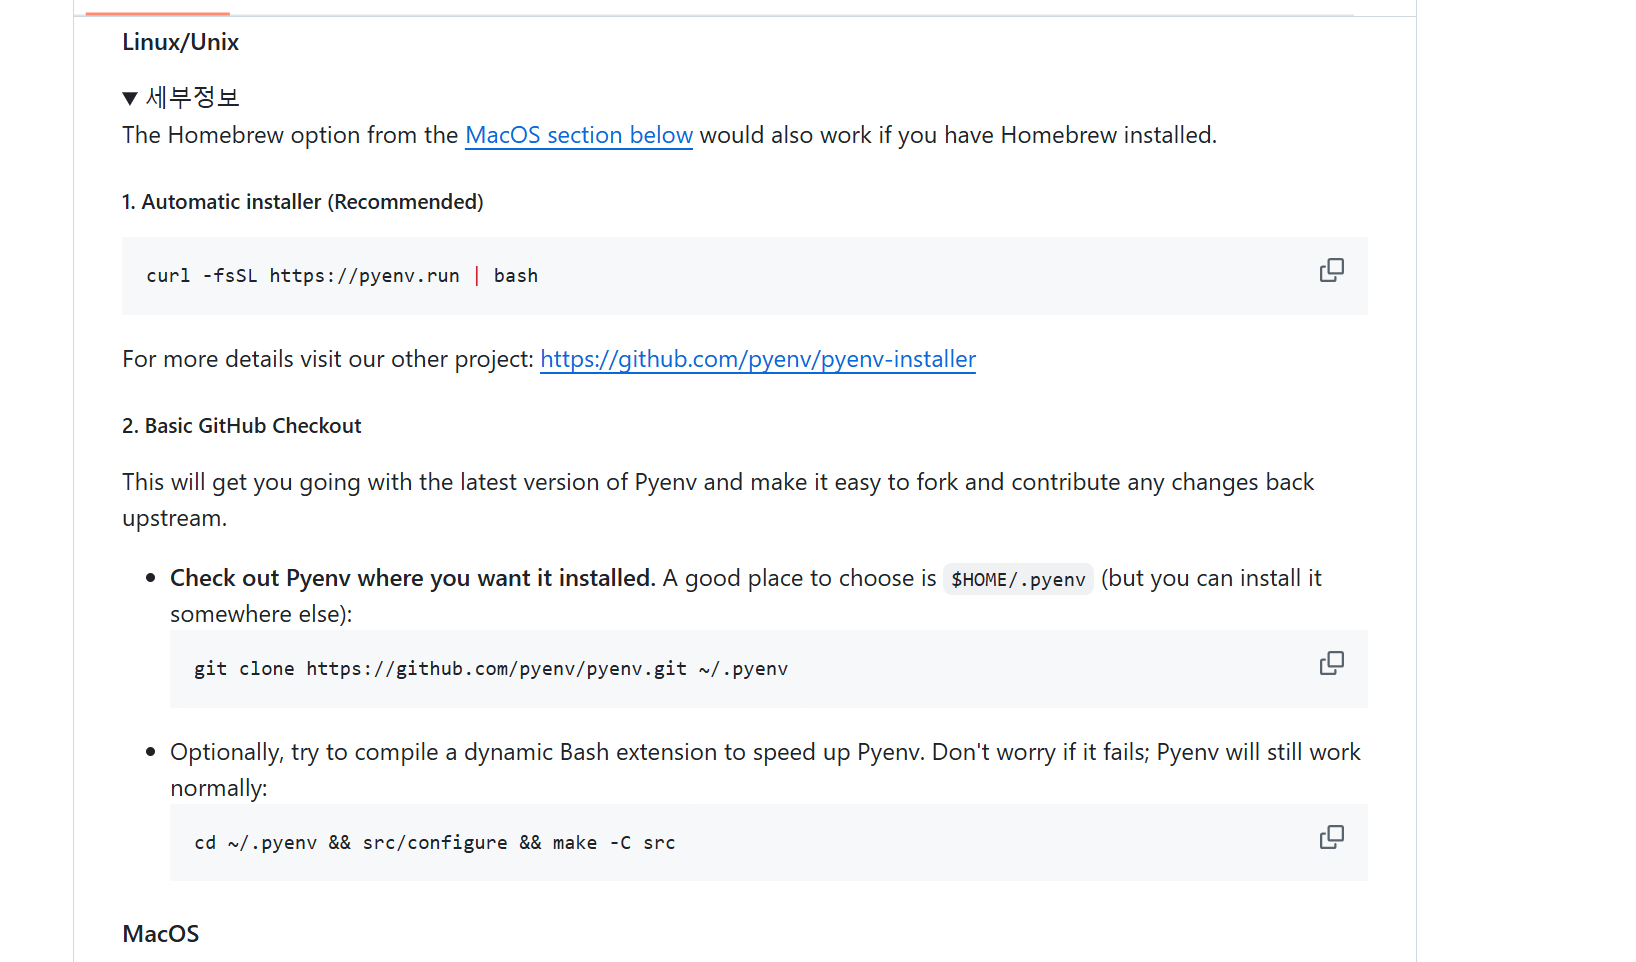Click the $HOME/.pyenv inline code
Image resolution: width=1636 pixels, height=962 pixels.
[1018, 579]
